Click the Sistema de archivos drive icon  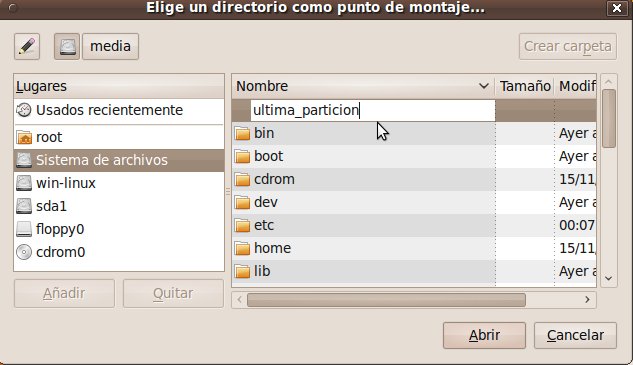[x=24, y=160]
